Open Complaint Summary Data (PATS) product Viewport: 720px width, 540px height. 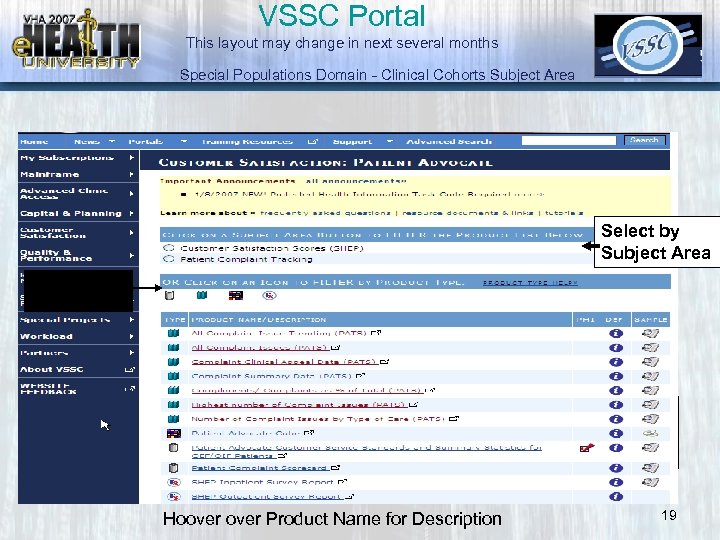point(271,376)
